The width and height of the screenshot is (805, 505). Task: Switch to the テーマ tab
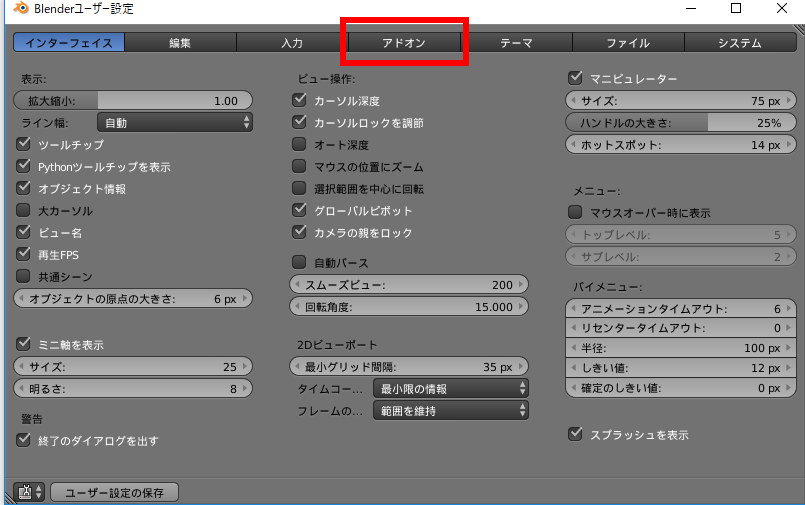tap(516, 43)
